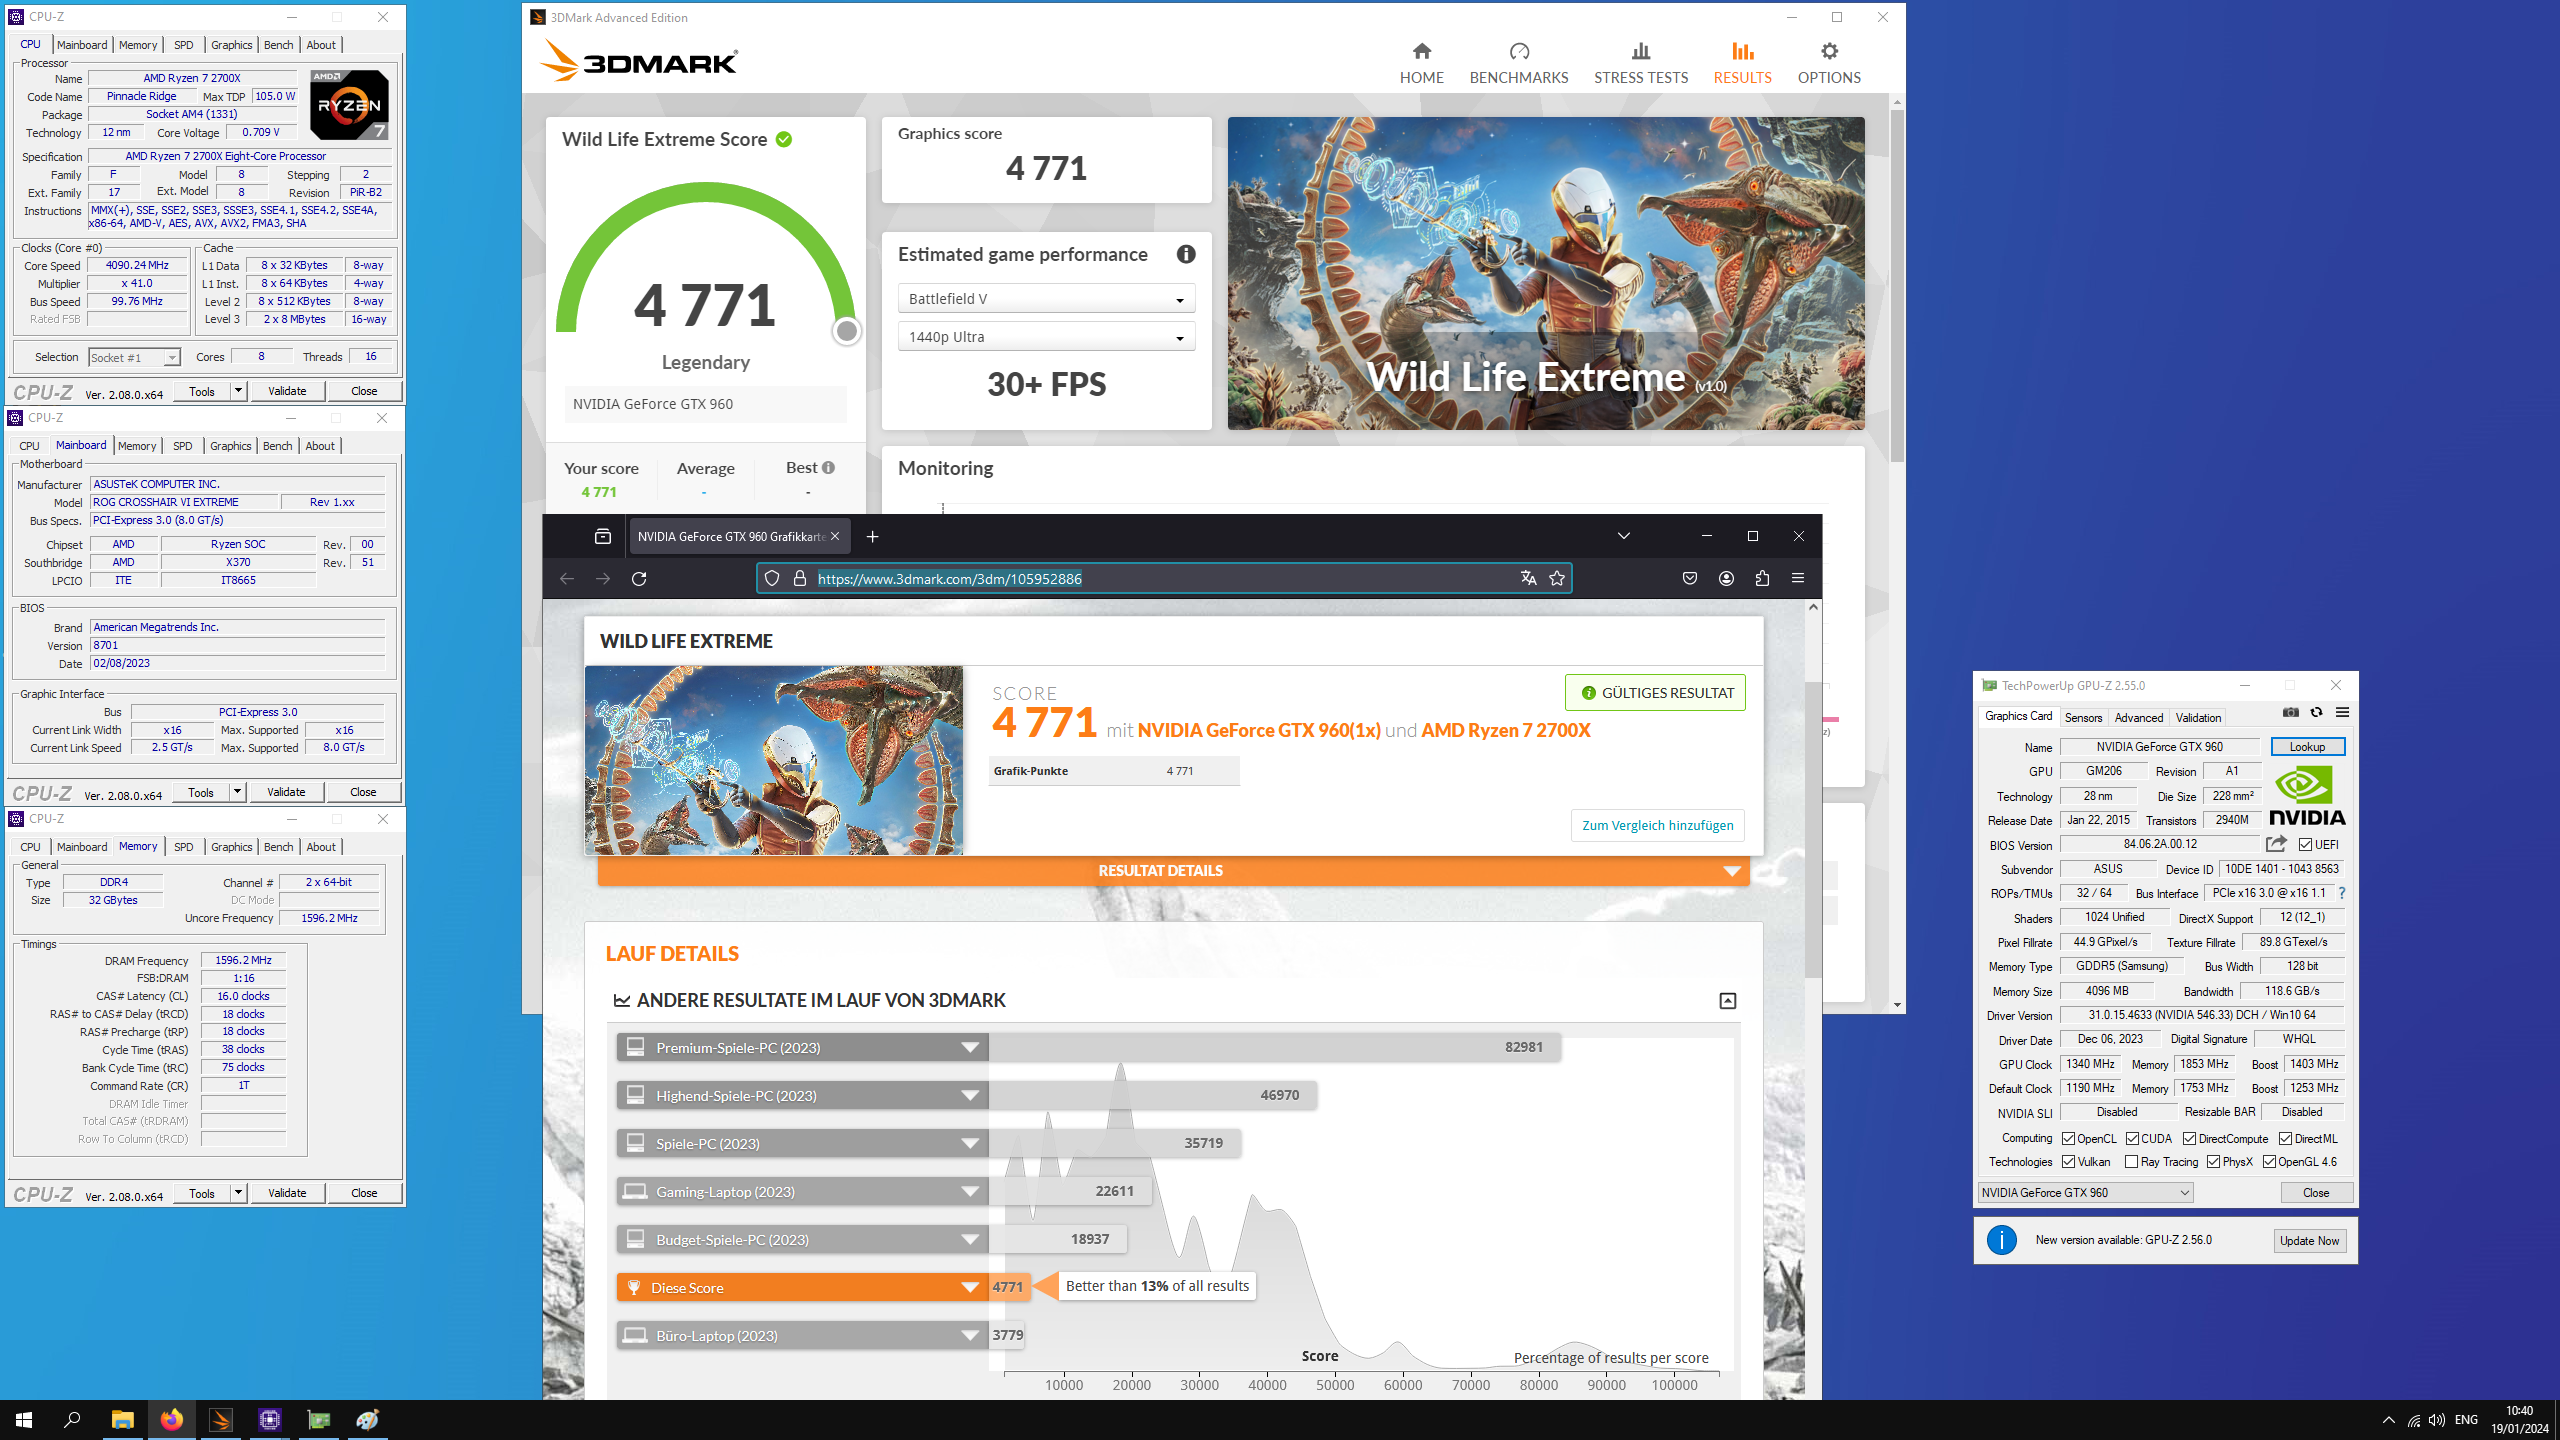2560x1440 pixels.
Task: Toggle the Ray Tracing checkbox in GPU-Z
Action: click(2131, 1162)
